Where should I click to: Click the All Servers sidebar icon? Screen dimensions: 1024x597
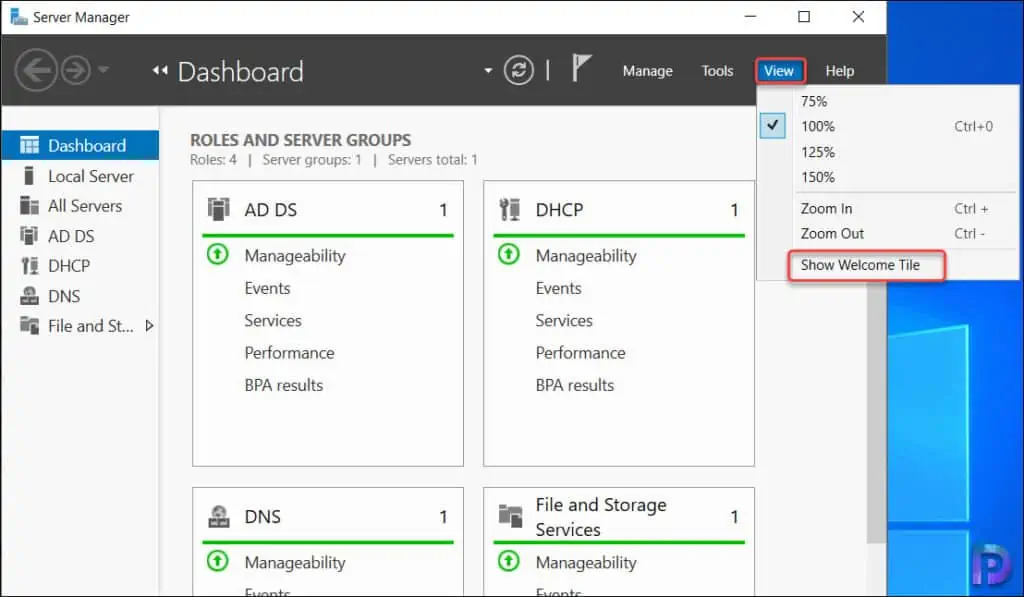(29, 205)
